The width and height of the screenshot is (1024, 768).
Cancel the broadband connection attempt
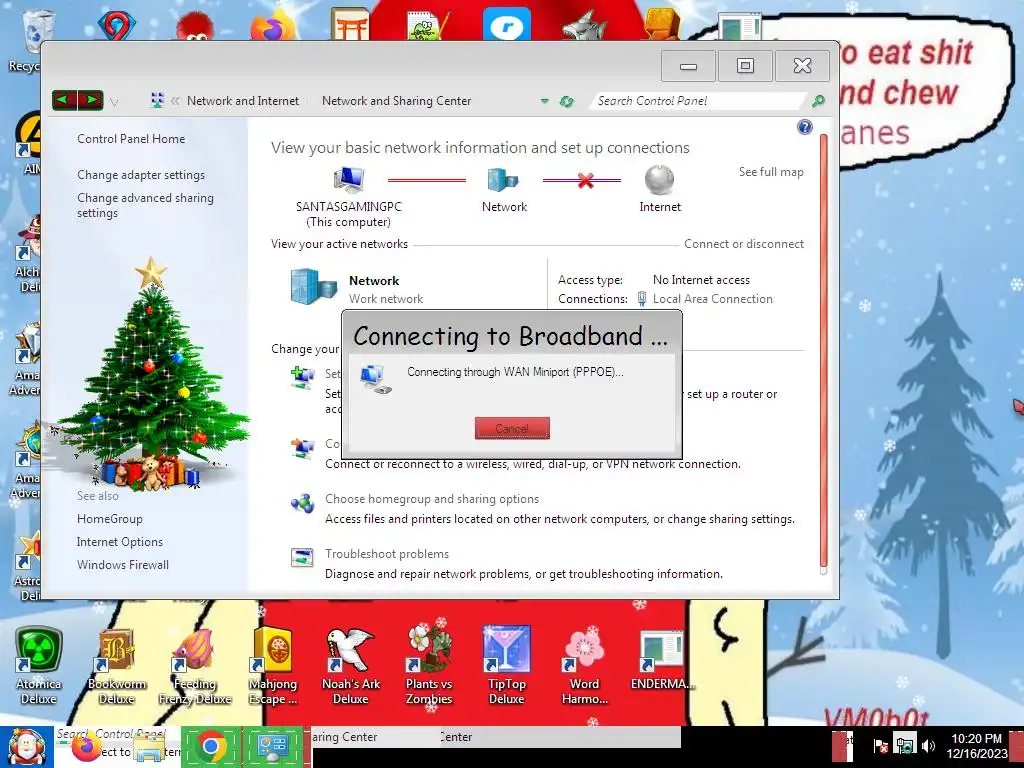click(512, 428)
